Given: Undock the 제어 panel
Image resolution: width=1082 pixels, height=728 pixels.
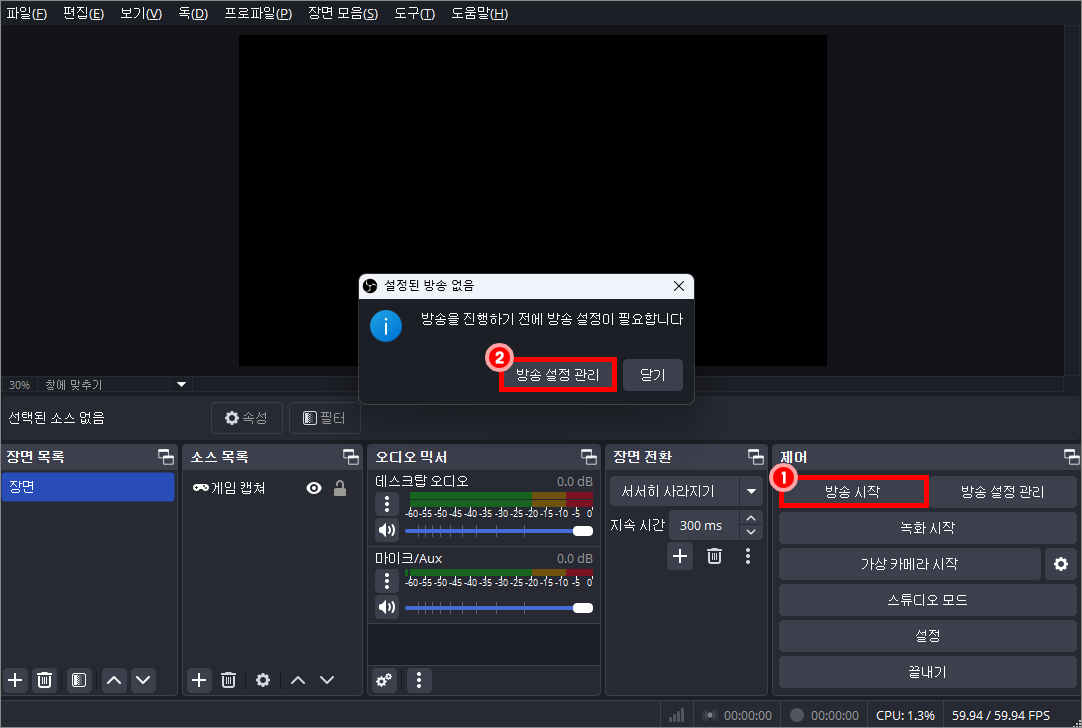Looking at the screenshot, I should click(1071, 457).
